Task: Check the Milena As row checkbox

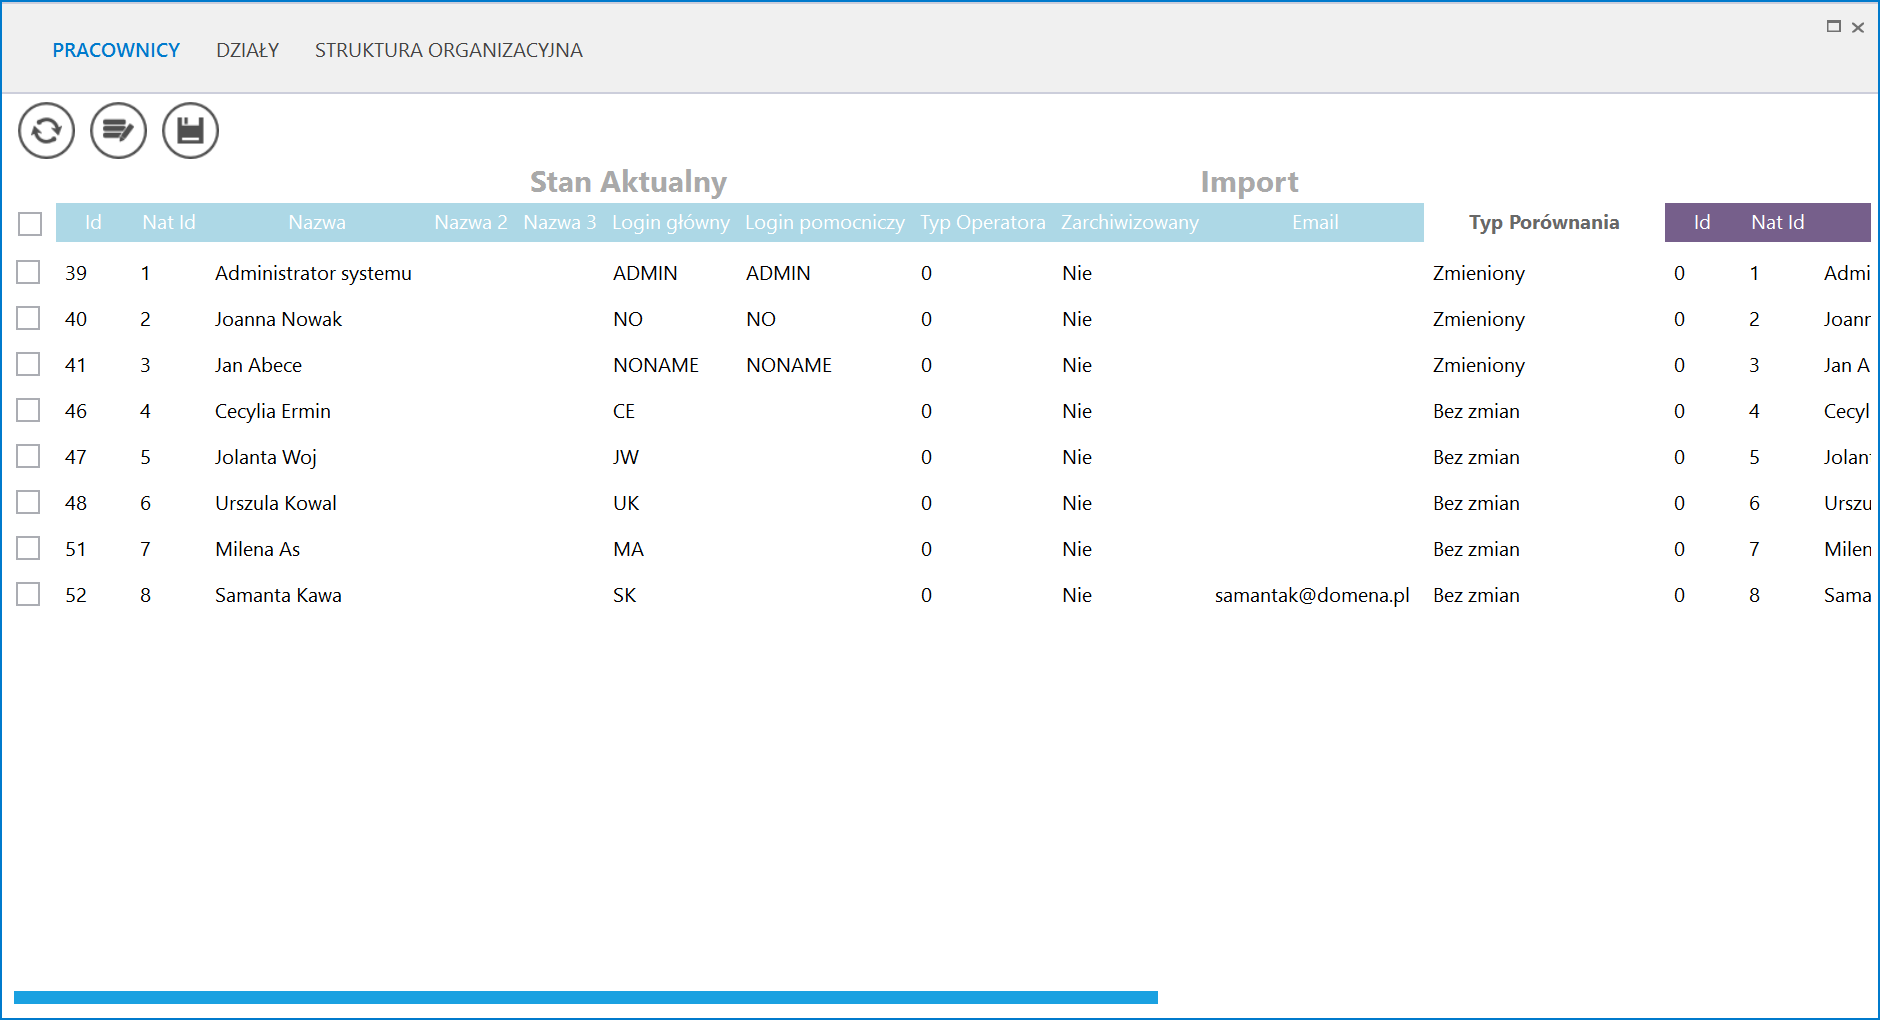Action: (x=28, y=548)
